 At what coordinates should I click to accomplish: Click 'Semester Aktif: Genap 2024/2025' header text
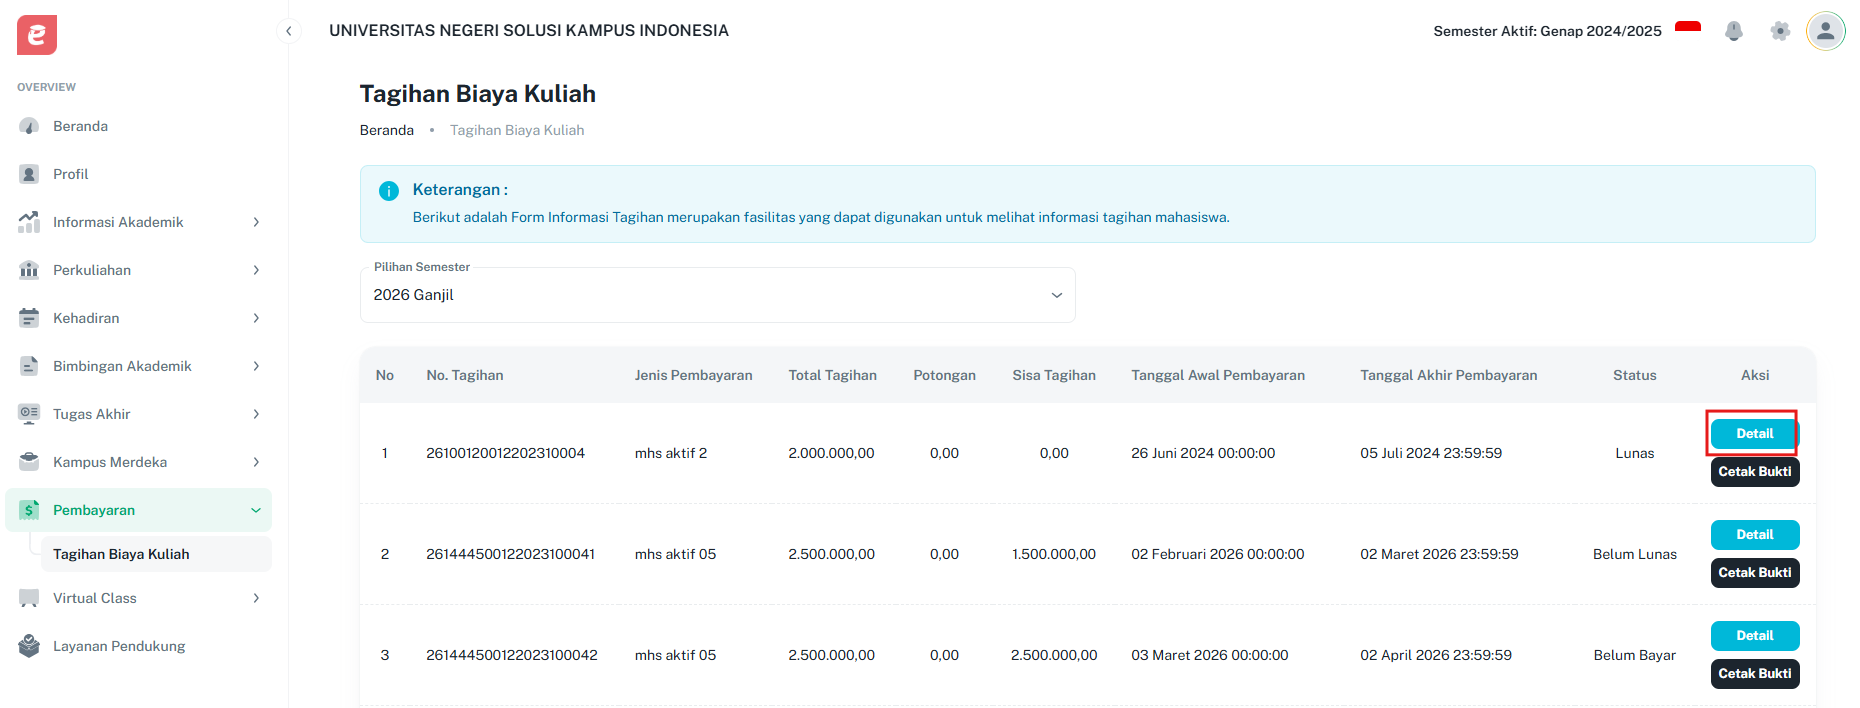pyautogui.click(x=1547, y=31)
